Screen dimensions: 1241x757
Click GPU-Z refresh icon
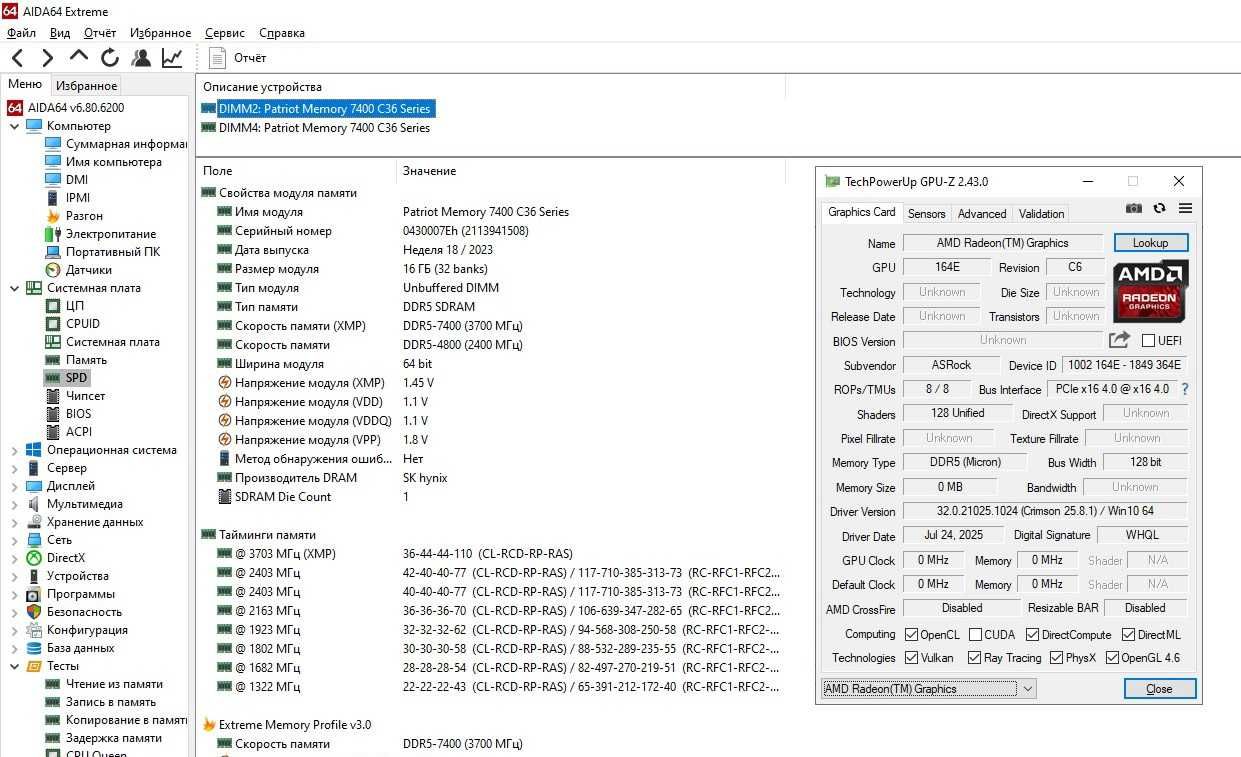(1159, 208)
